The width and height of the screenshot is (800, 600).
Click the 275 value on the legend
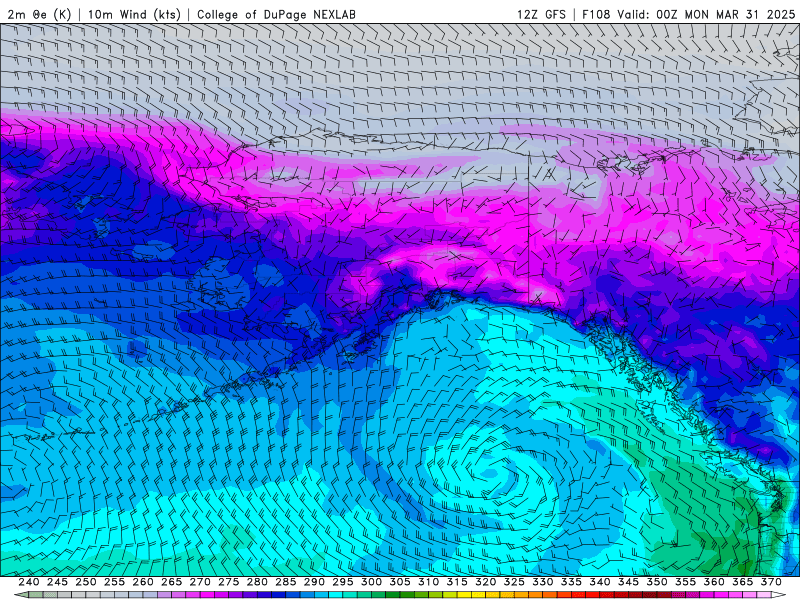tap(229, 582)
